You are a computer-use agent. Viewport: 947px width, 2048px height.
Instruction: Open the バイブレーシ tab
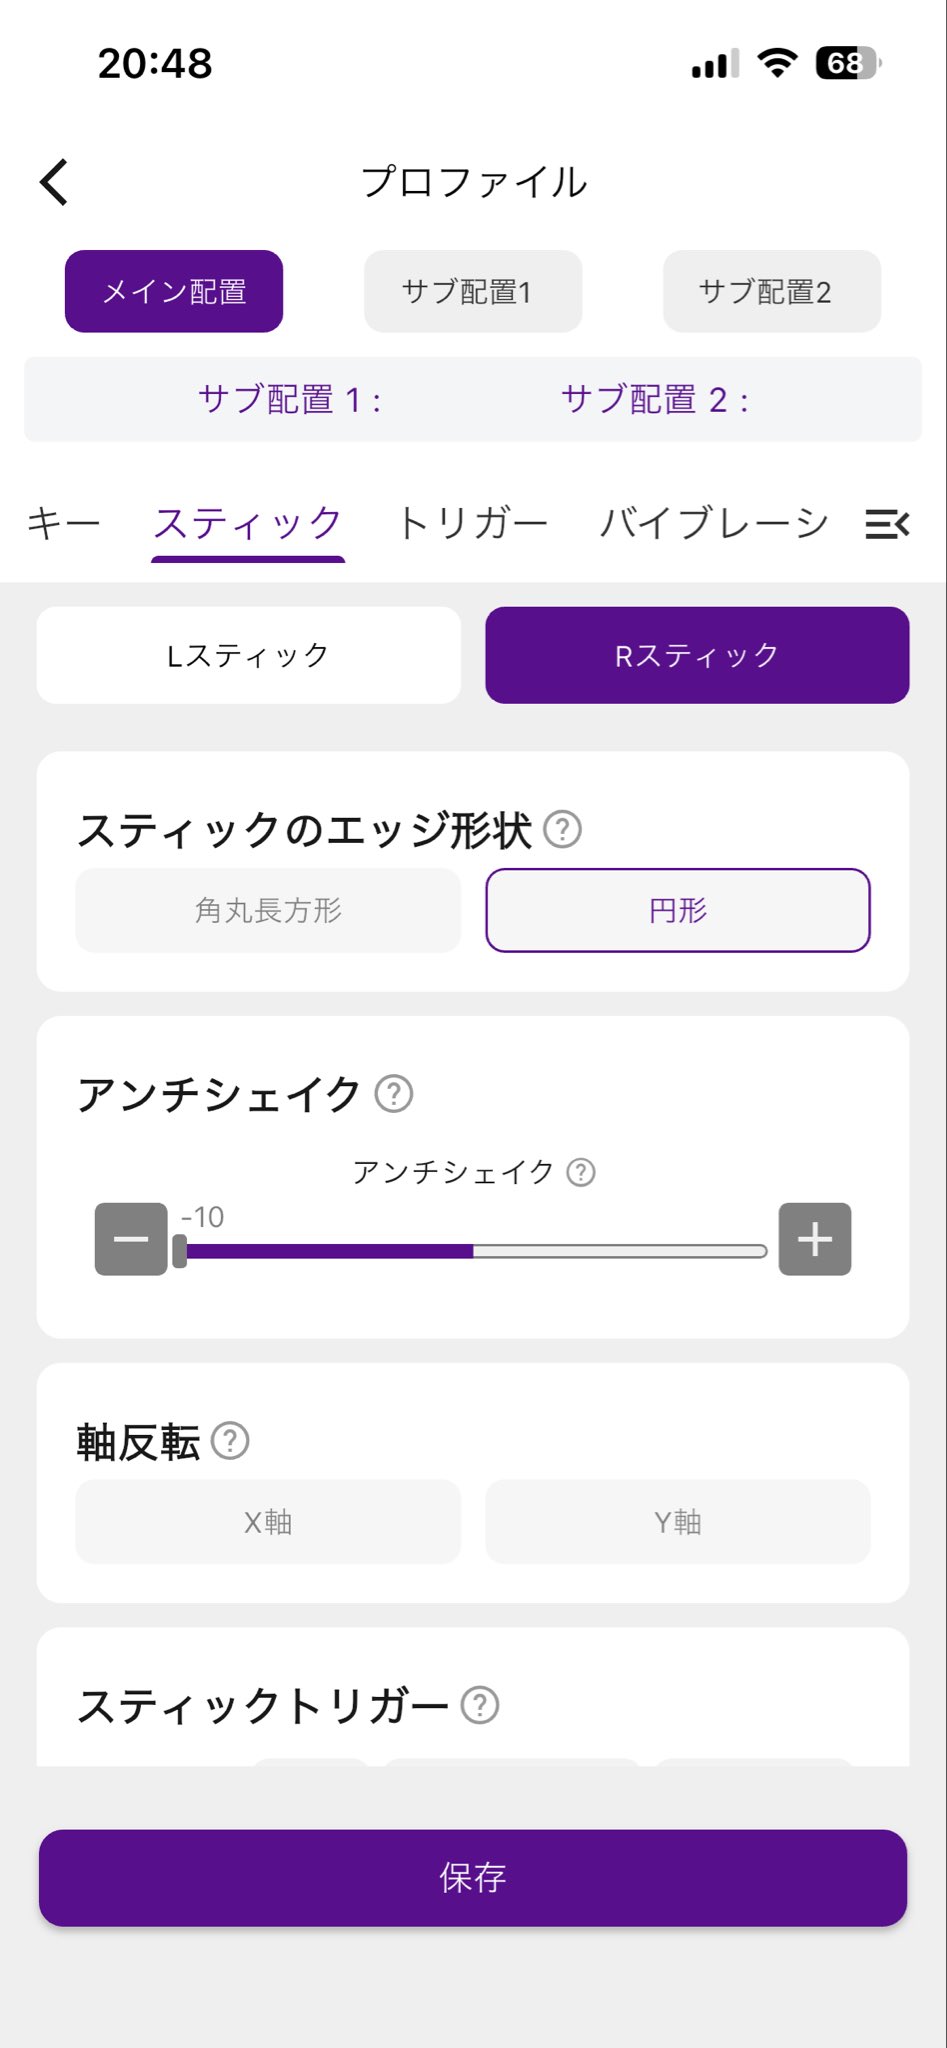click(x=714, y=523)
